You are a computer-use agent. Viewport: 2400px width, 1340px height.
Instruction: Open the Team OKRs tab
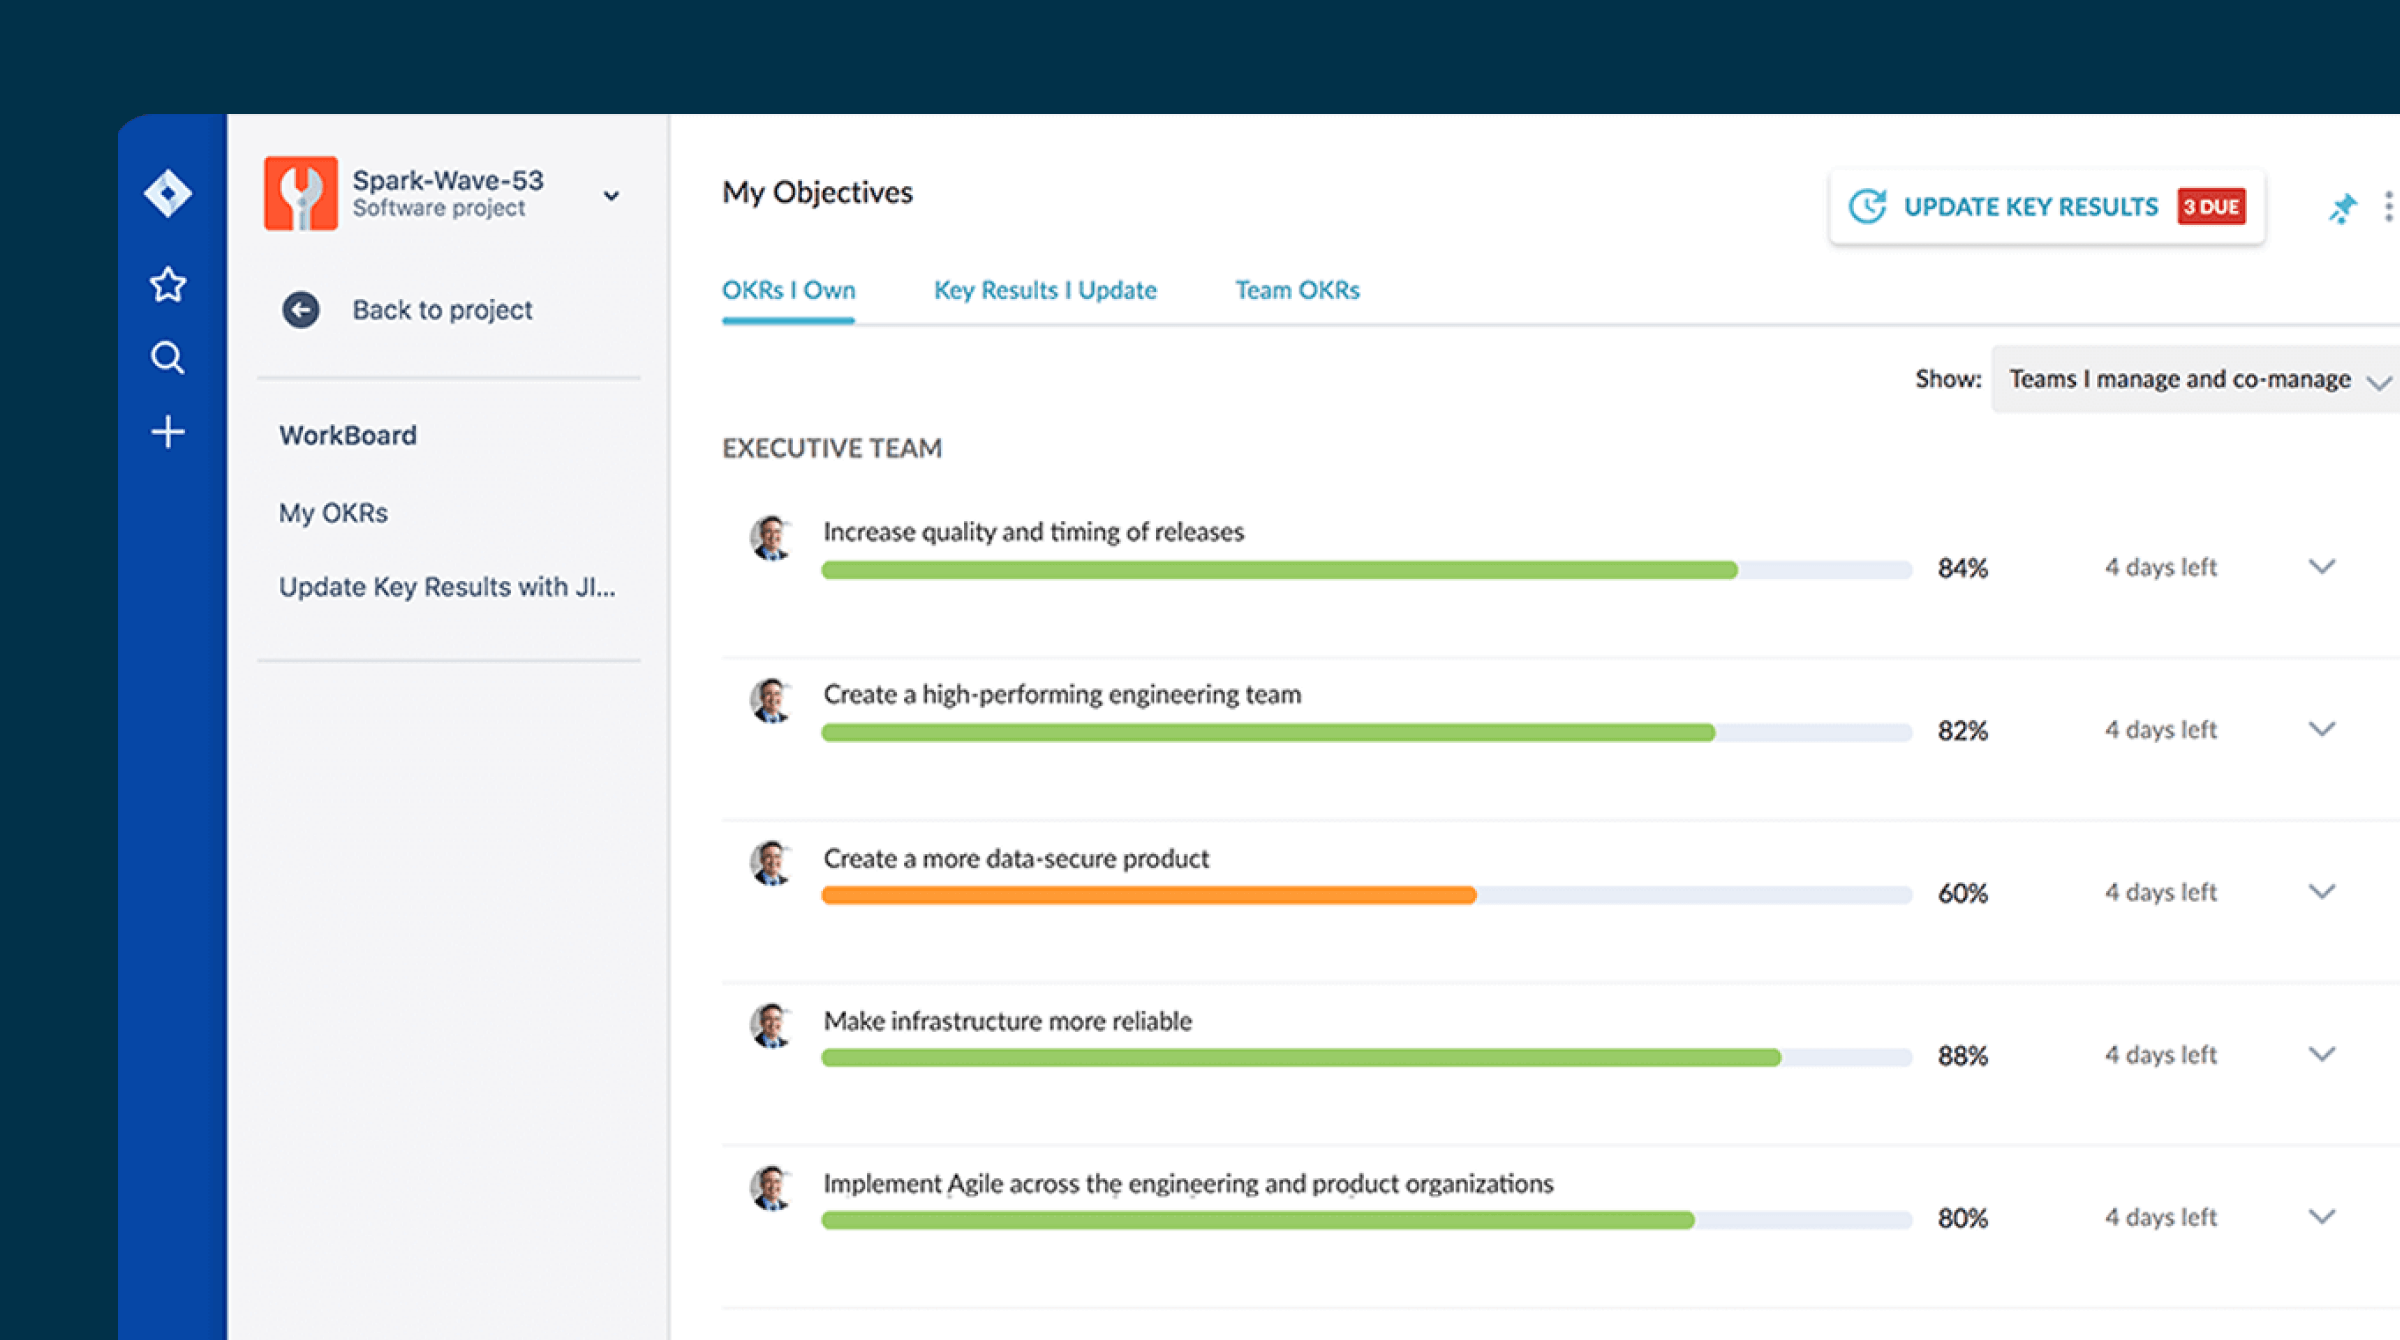tap(1297, 290)
